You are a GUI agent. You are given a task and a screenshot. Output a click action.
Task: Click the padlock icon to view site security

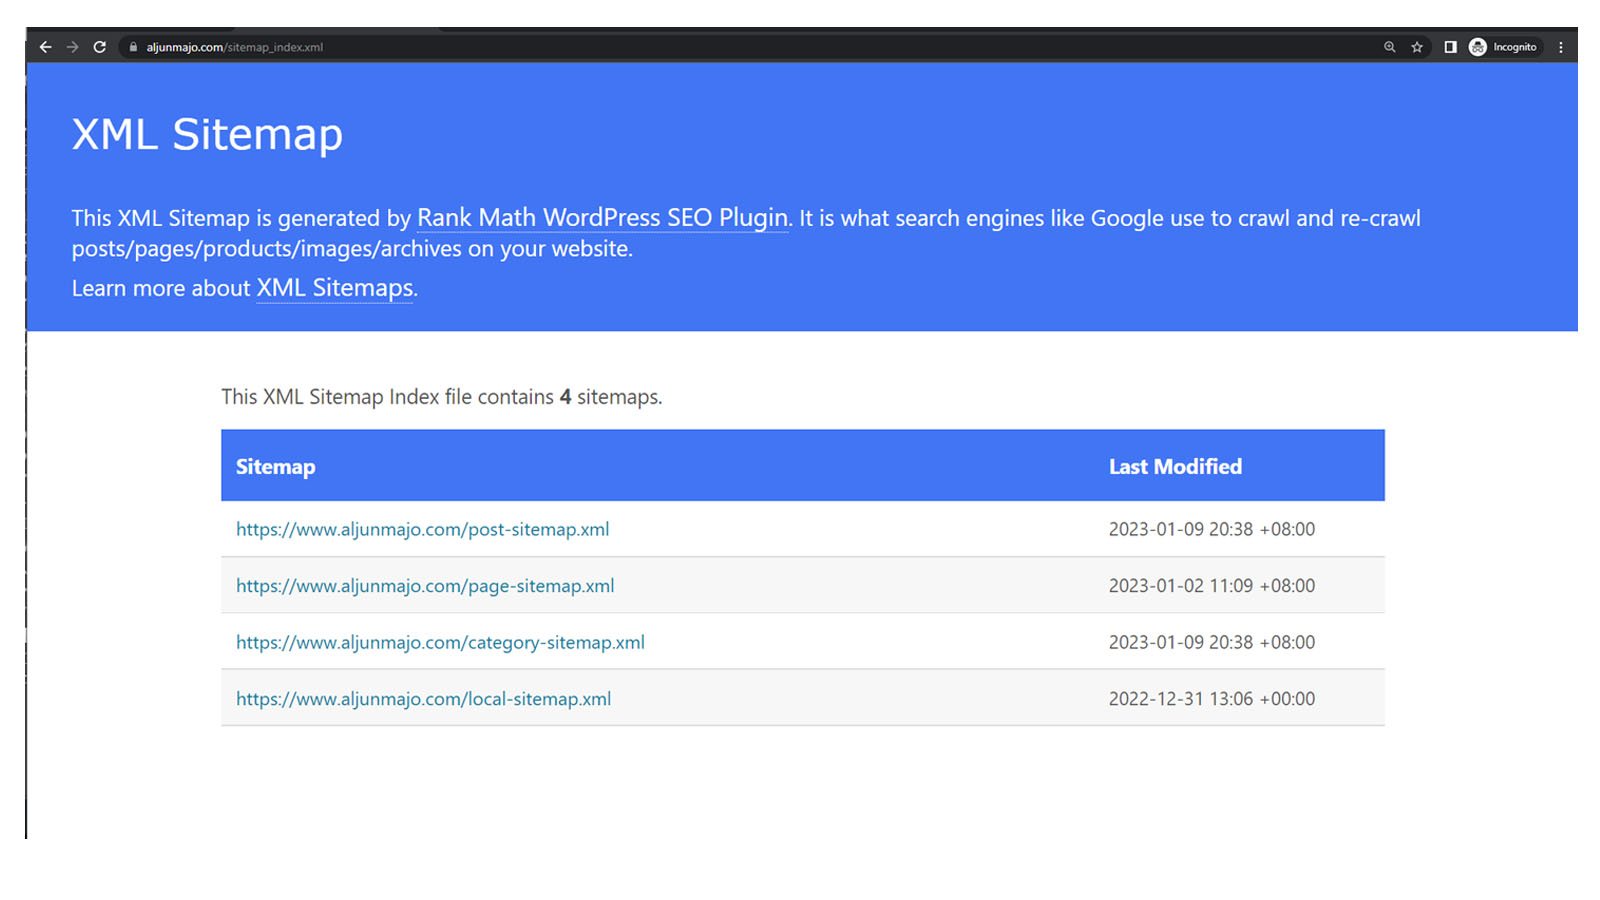133,46
